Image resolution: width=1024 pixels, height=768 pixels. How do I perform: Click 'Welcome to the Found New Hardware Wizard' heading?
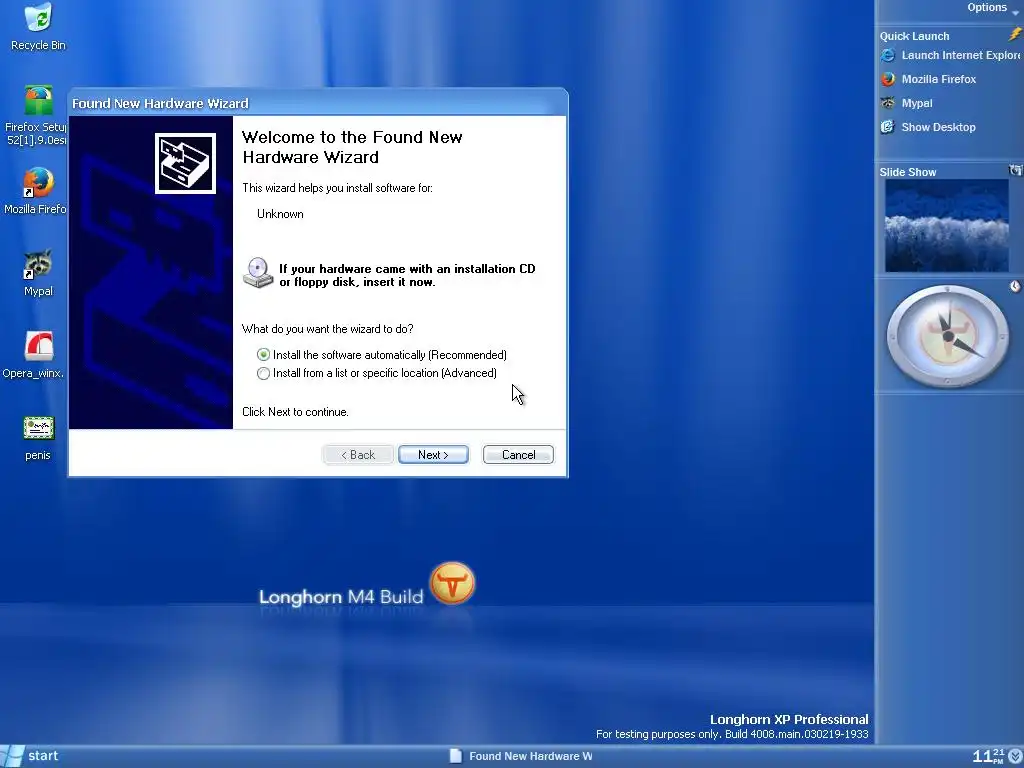(352, 147)
